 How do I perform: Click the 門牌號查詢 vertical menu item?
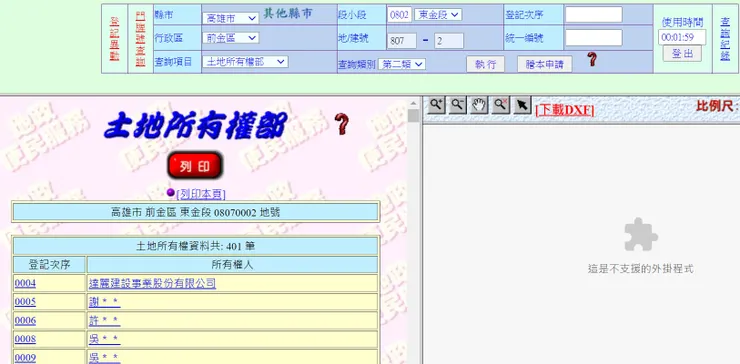tap(140, 39)
